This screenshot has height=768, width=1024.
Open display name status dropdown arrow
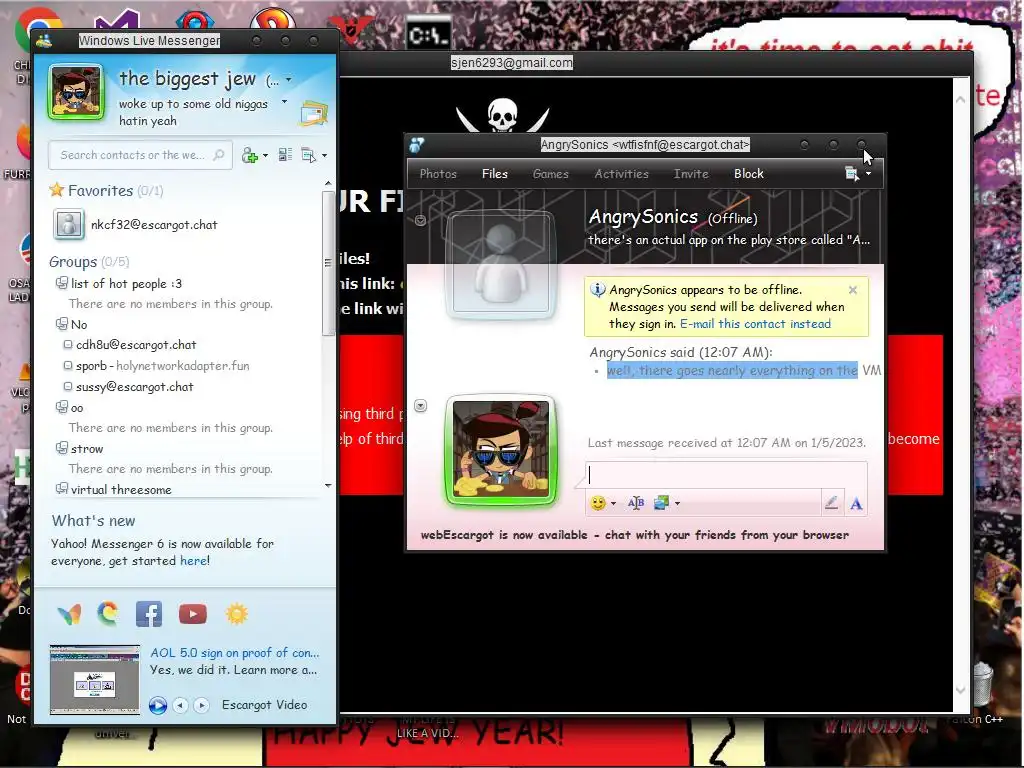click(289, 80)
